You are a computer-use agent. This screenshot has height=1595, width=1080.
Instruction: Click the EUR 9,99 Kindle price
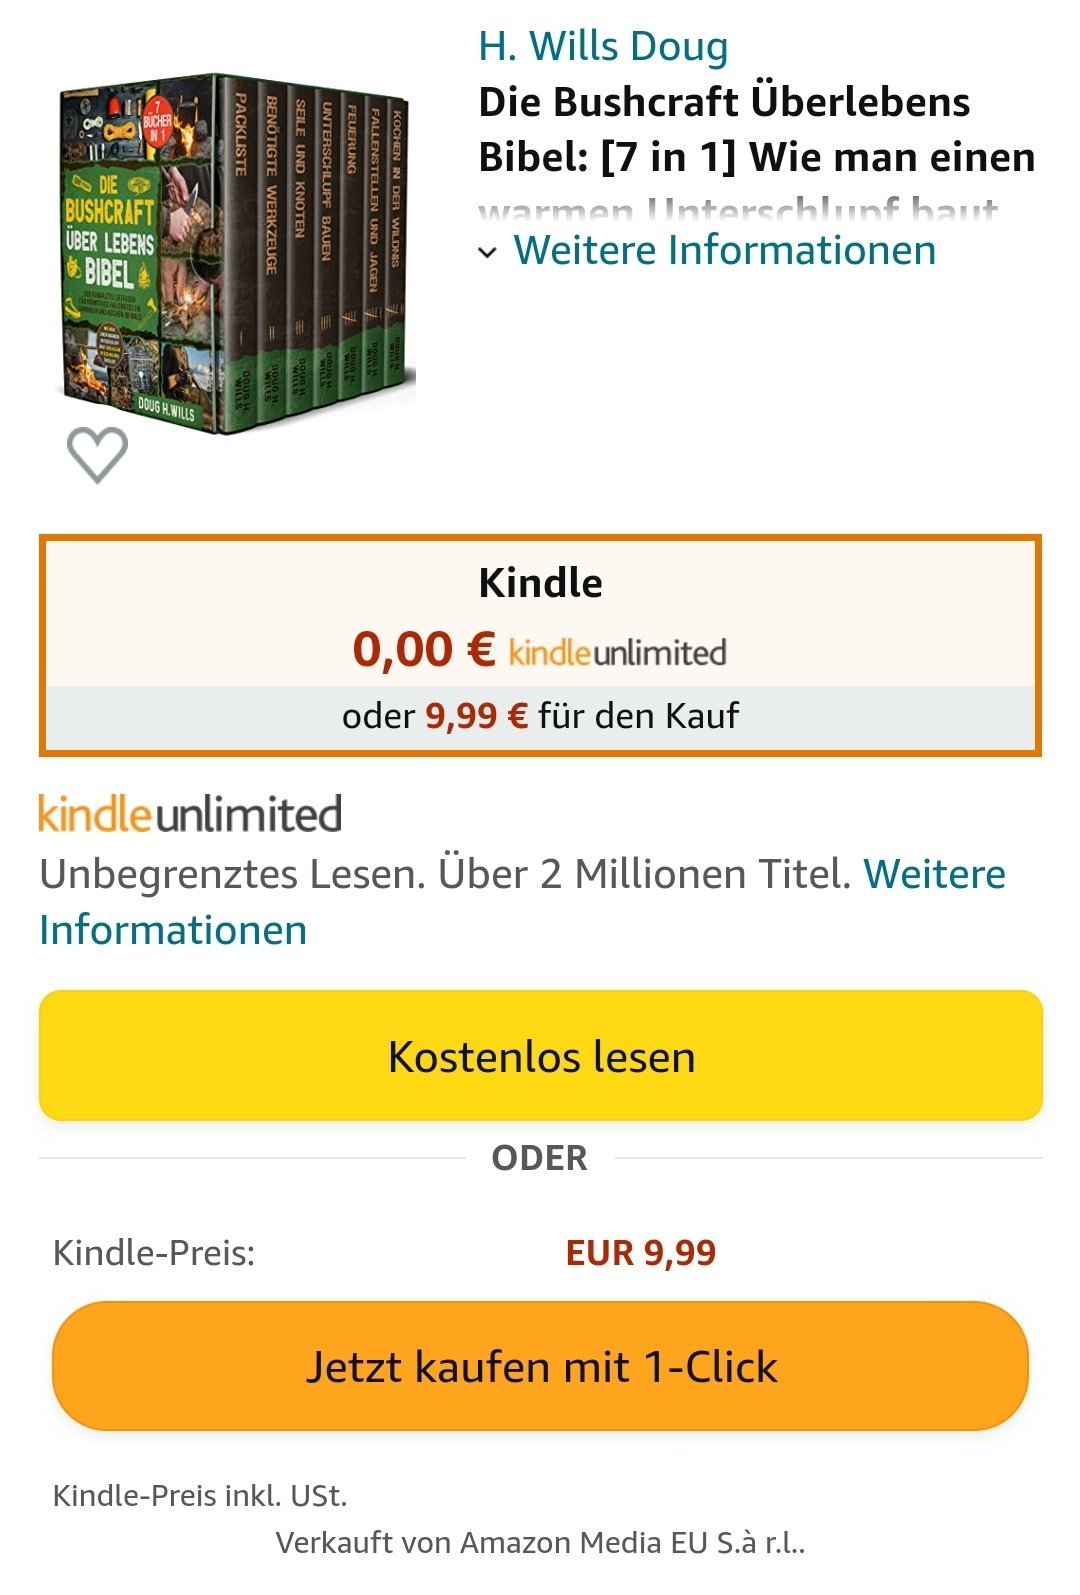click(x=641, y=1252)
